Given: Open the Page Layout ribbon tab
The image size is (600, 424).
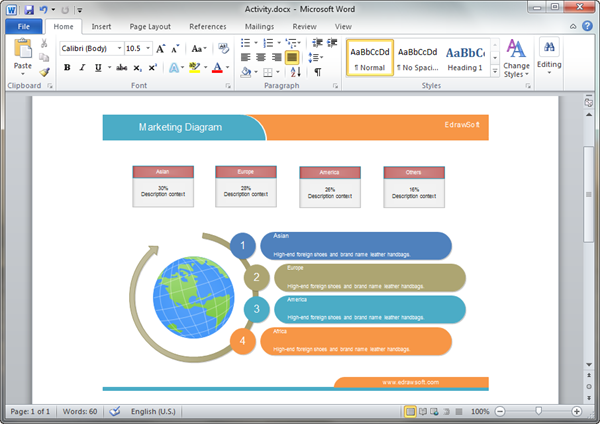Looking at the screenshot, I should [x=150, y=26].
